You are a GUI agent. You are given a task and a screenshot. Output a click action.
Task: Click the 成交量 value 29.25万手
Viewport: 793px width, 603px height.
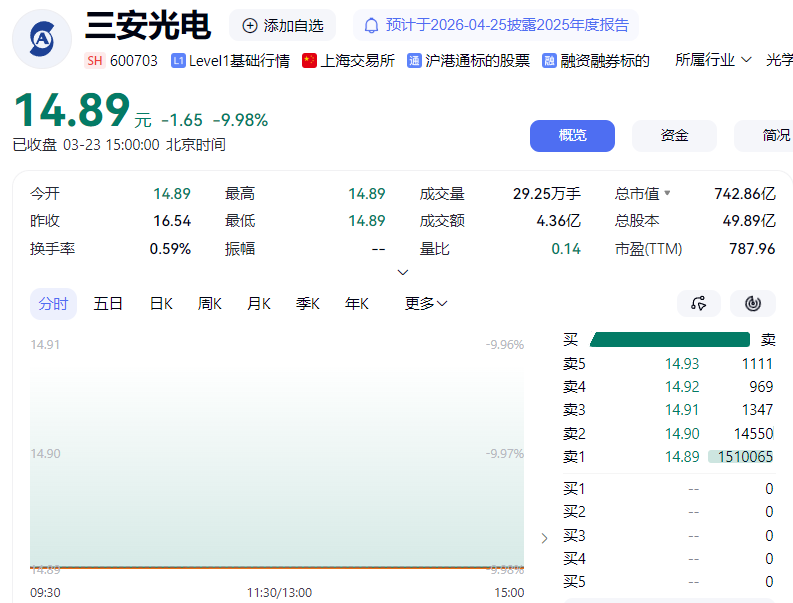pos(547,194)
